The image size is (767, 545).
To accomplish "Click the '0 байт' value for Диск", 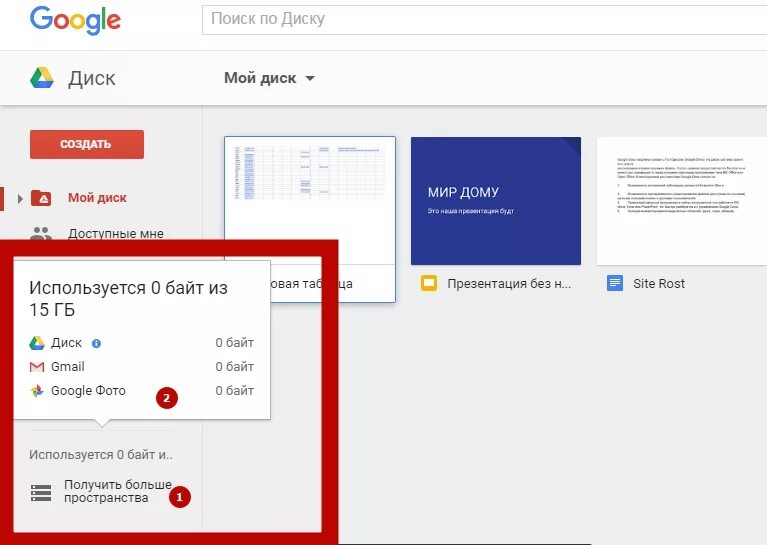I will (x=234, y=343).
